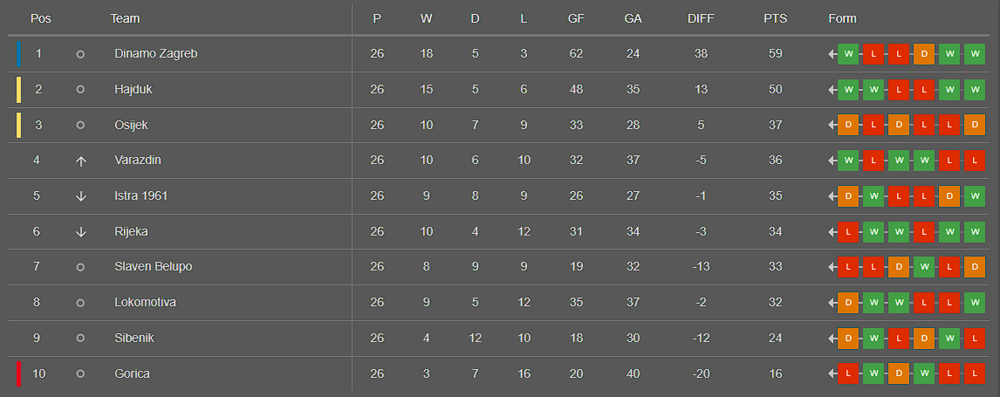Click Gorica's first red L form badge
Screen dimensions: 1000x397
pos(848,374)
